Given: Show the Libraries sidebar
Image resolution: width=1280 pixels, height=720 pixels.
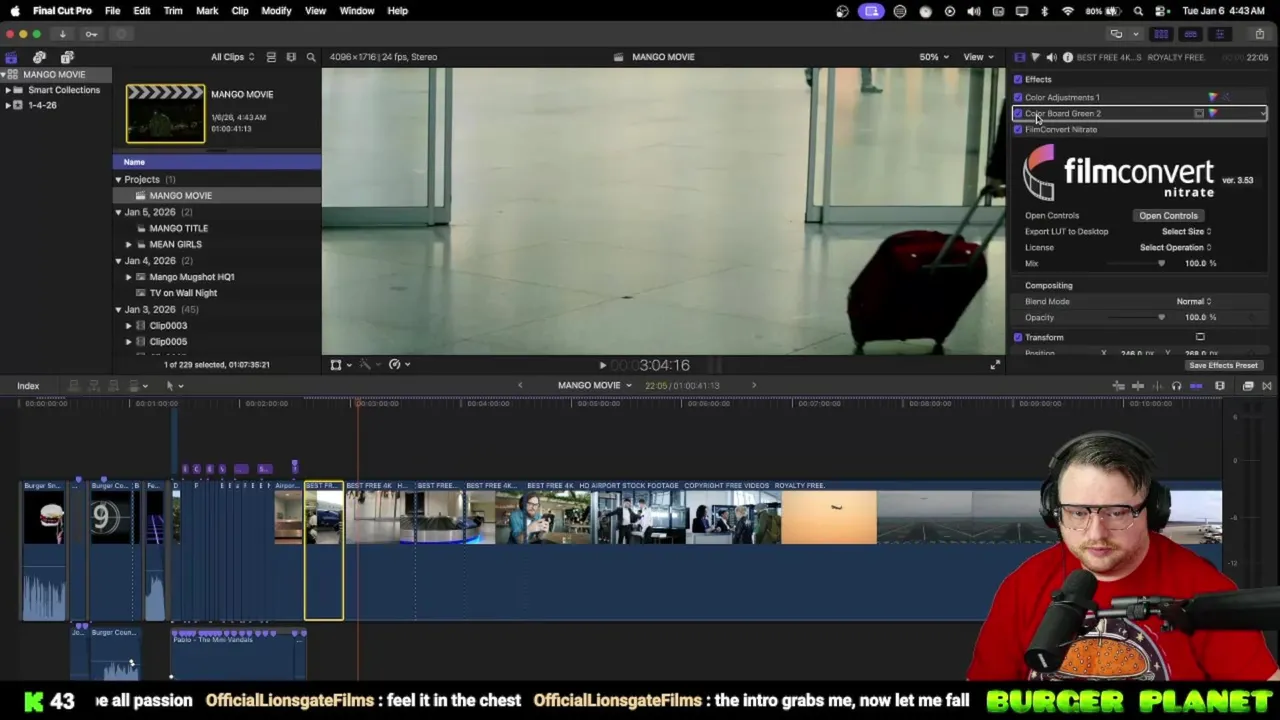Looking at the screenshot, I should pyautogui.click(x=11, y=57).
